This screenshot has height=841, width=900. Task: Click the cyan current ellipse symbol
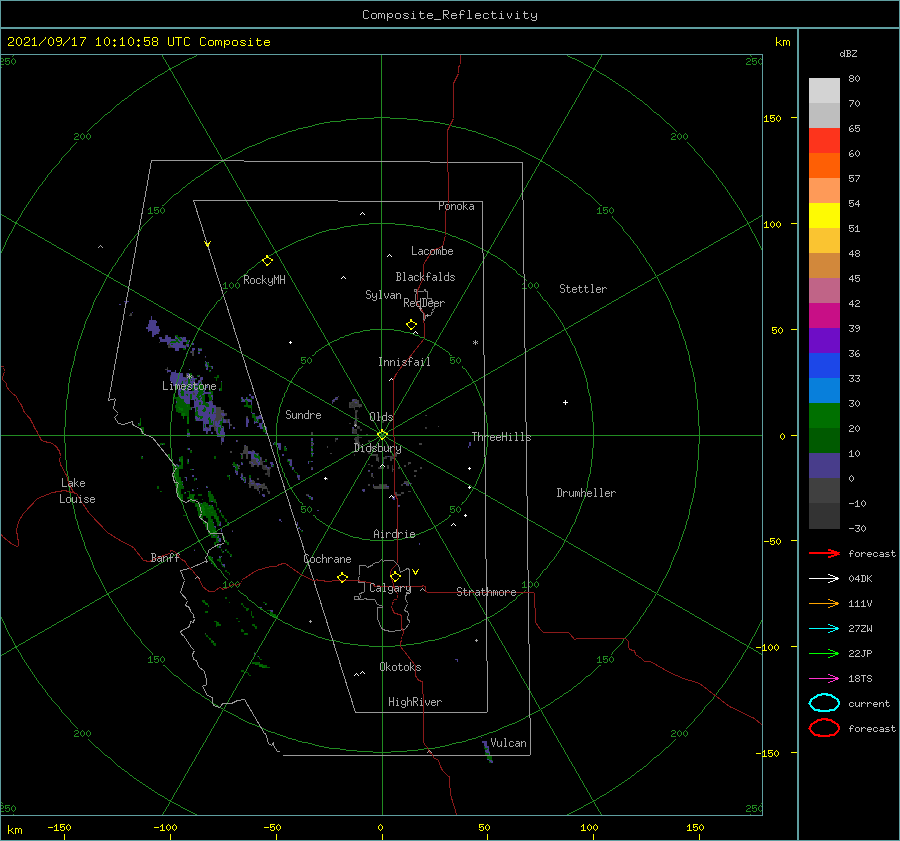tap(824, 703)
